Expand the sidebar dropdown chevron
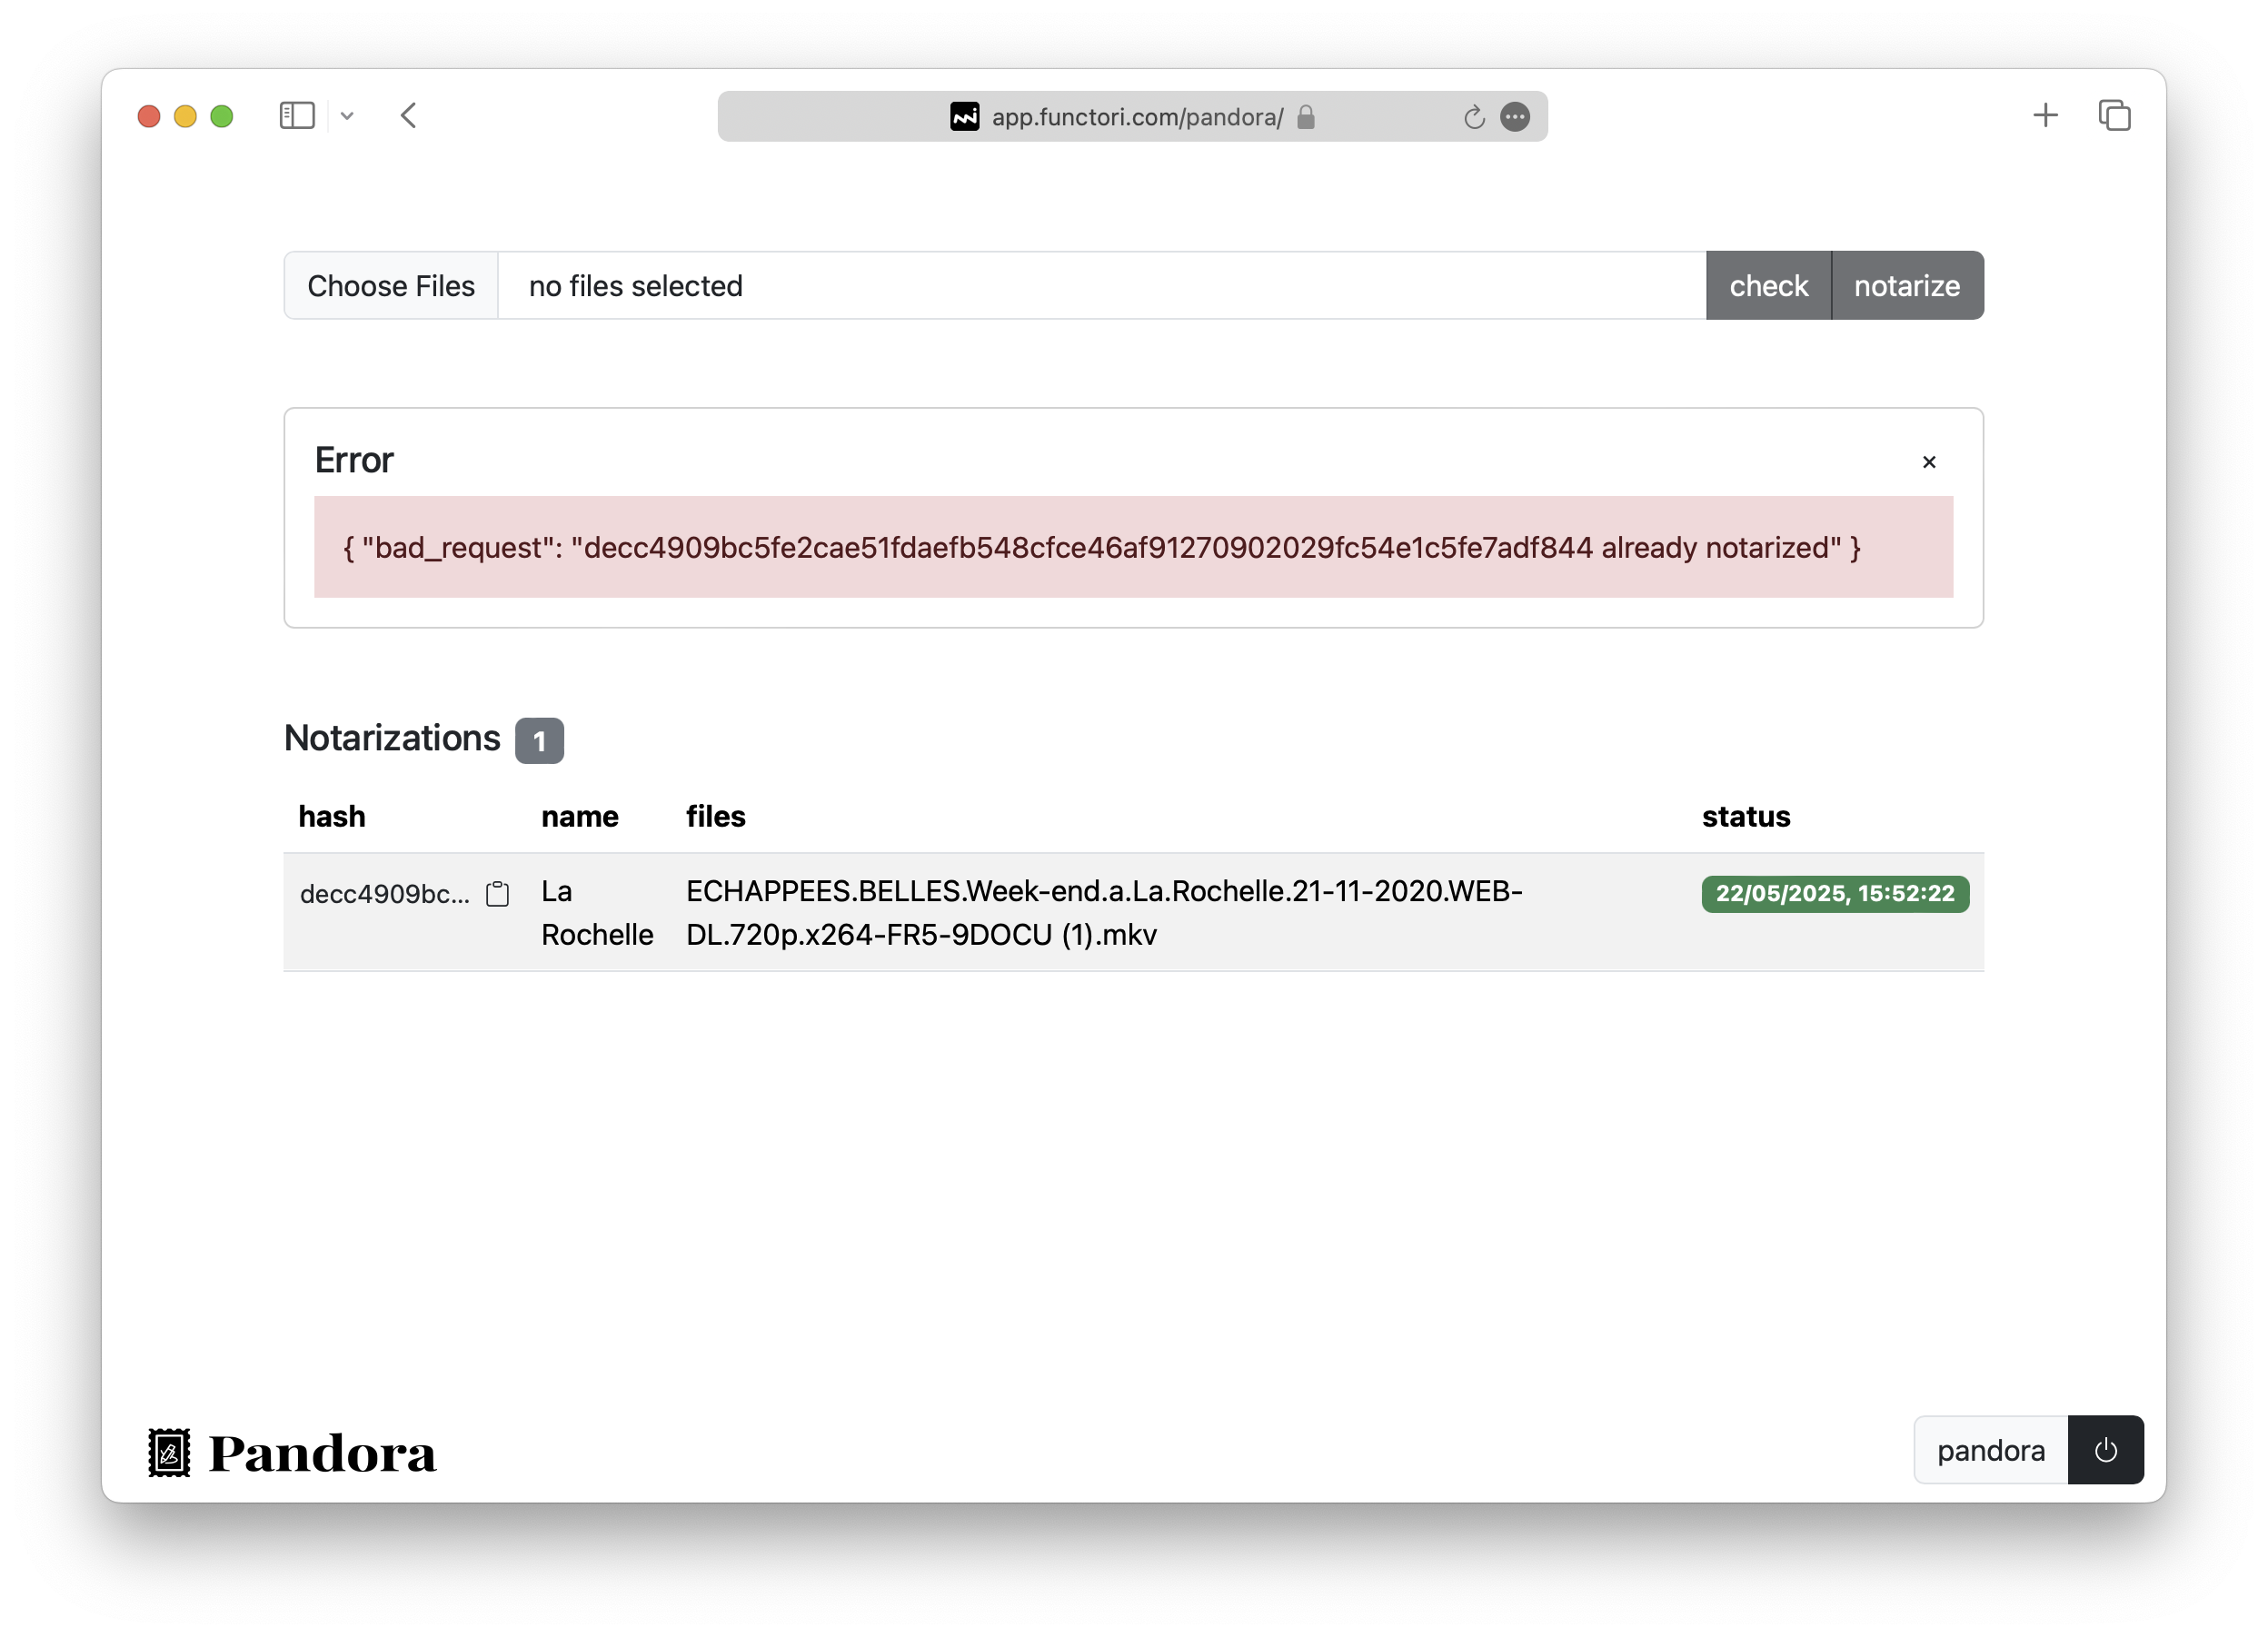This screenshot has width=2268, height=1637. pyautogui.click(x=347, y=116)
